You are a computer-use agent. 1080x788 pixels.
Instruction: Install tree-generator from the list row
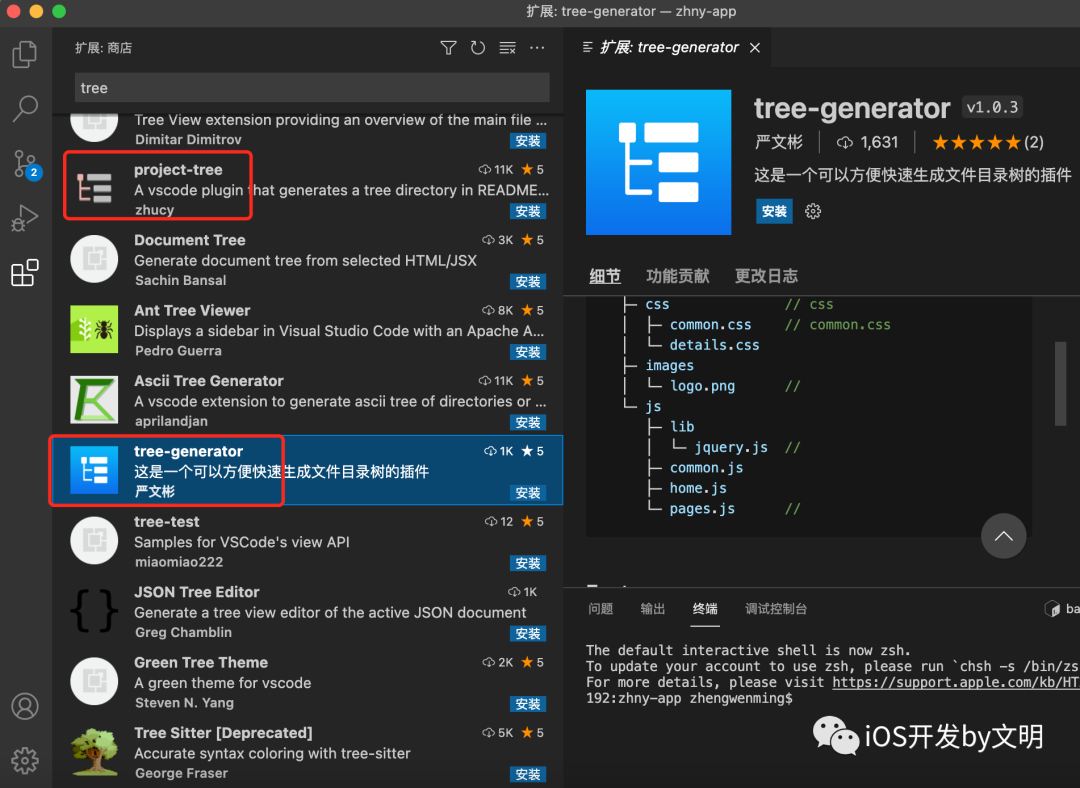[528, 493]
